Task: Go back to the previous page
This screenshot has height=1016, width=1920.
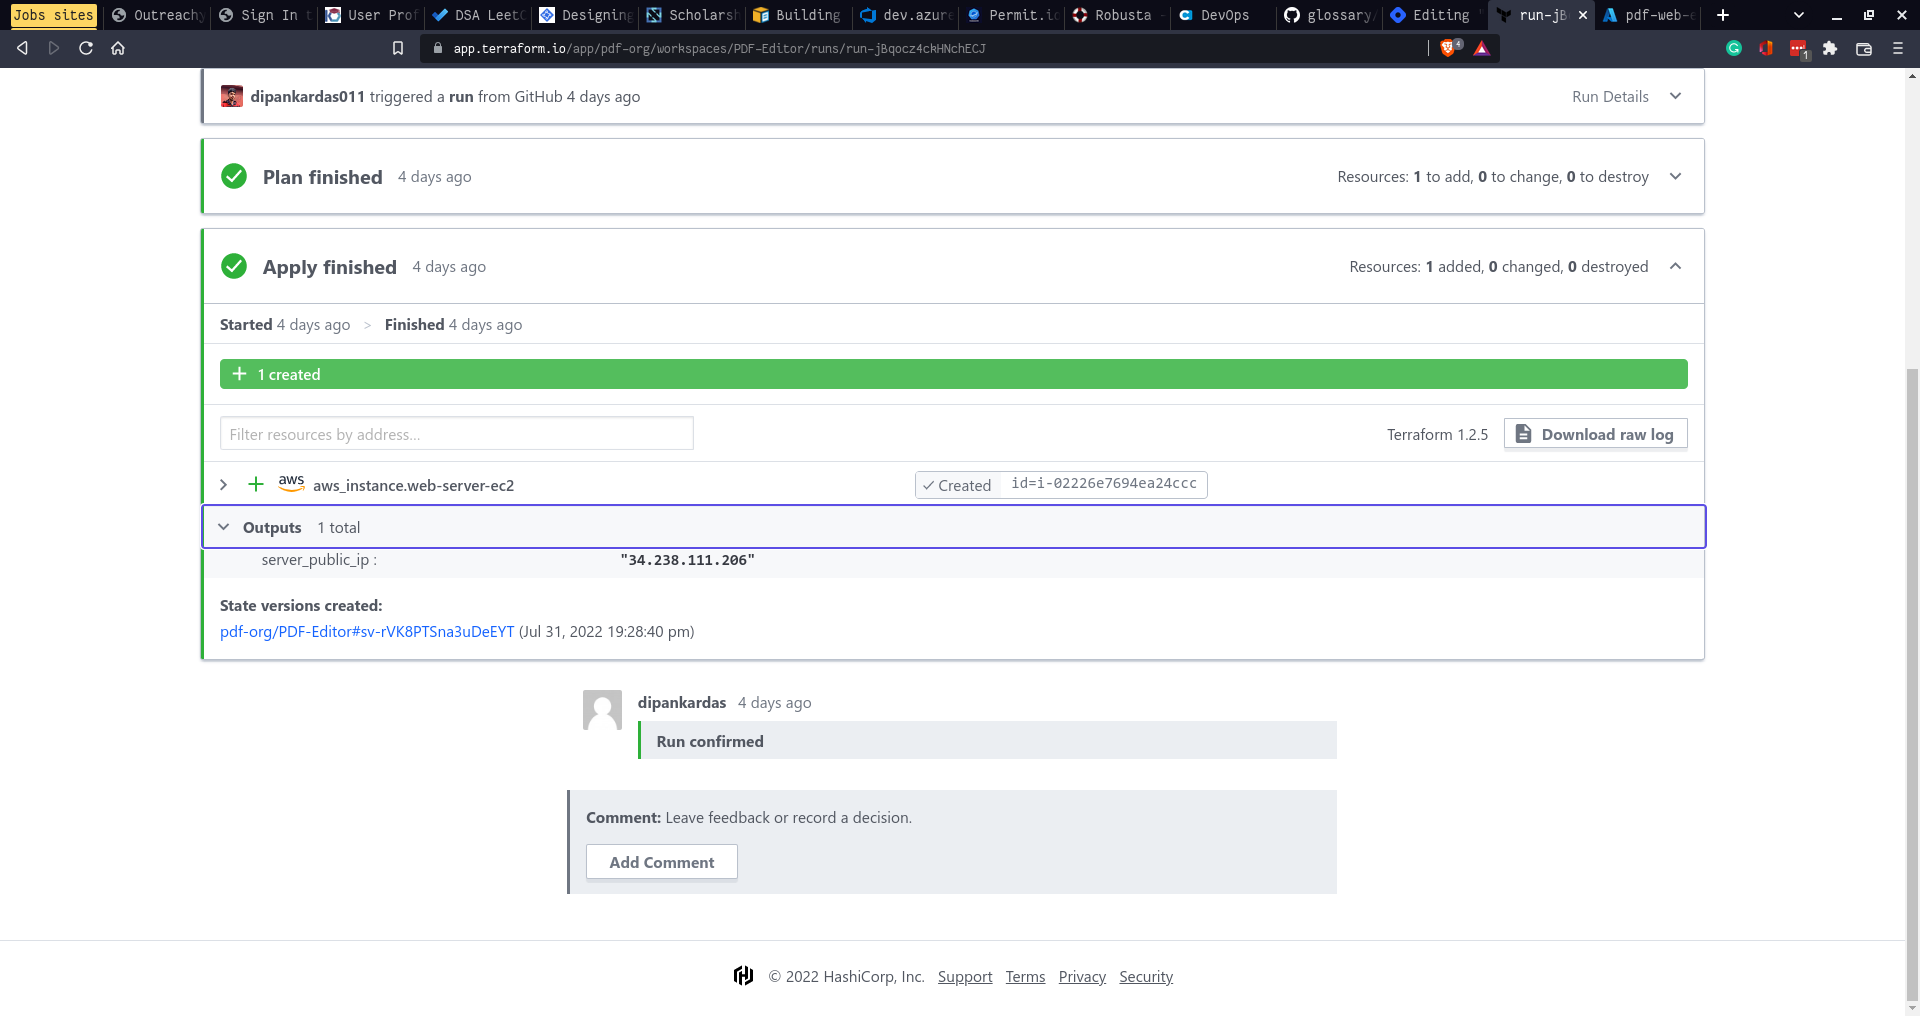Action: coord(22,48)
